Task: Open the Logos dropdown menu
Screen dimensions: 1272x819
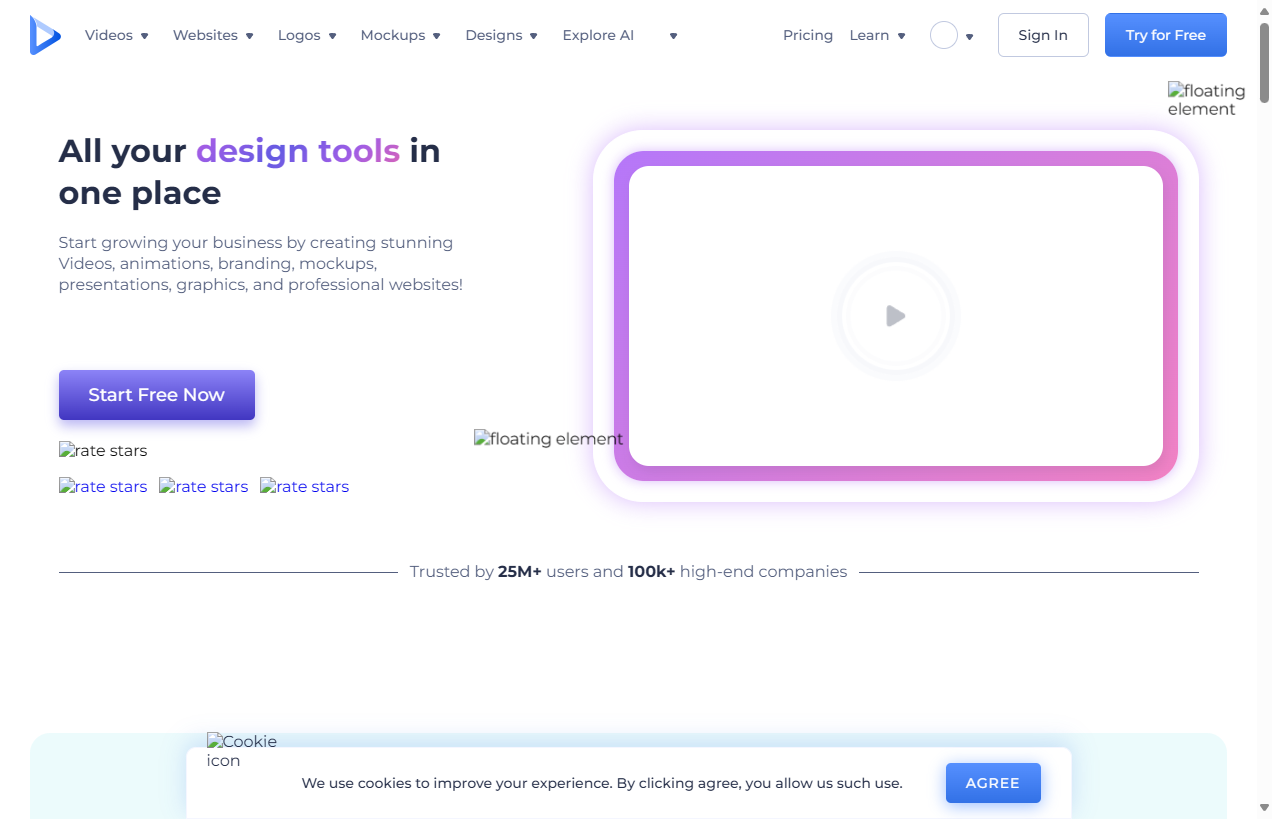Action: tap(307, 35)
